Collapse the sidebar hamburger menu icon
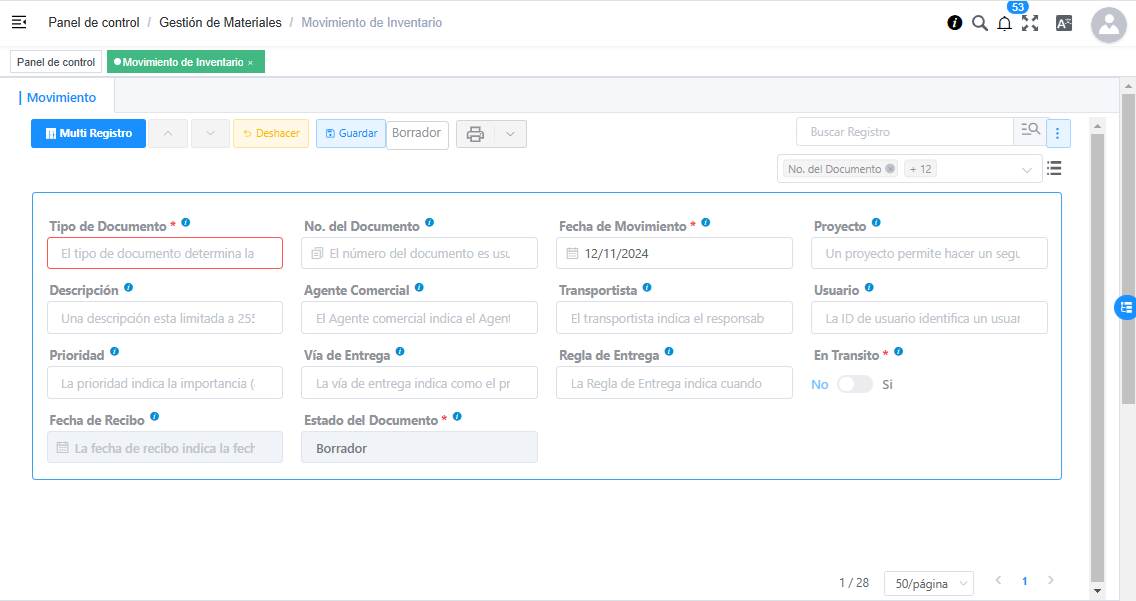Viewport: 1136px width, 601px height. (19, 22)
